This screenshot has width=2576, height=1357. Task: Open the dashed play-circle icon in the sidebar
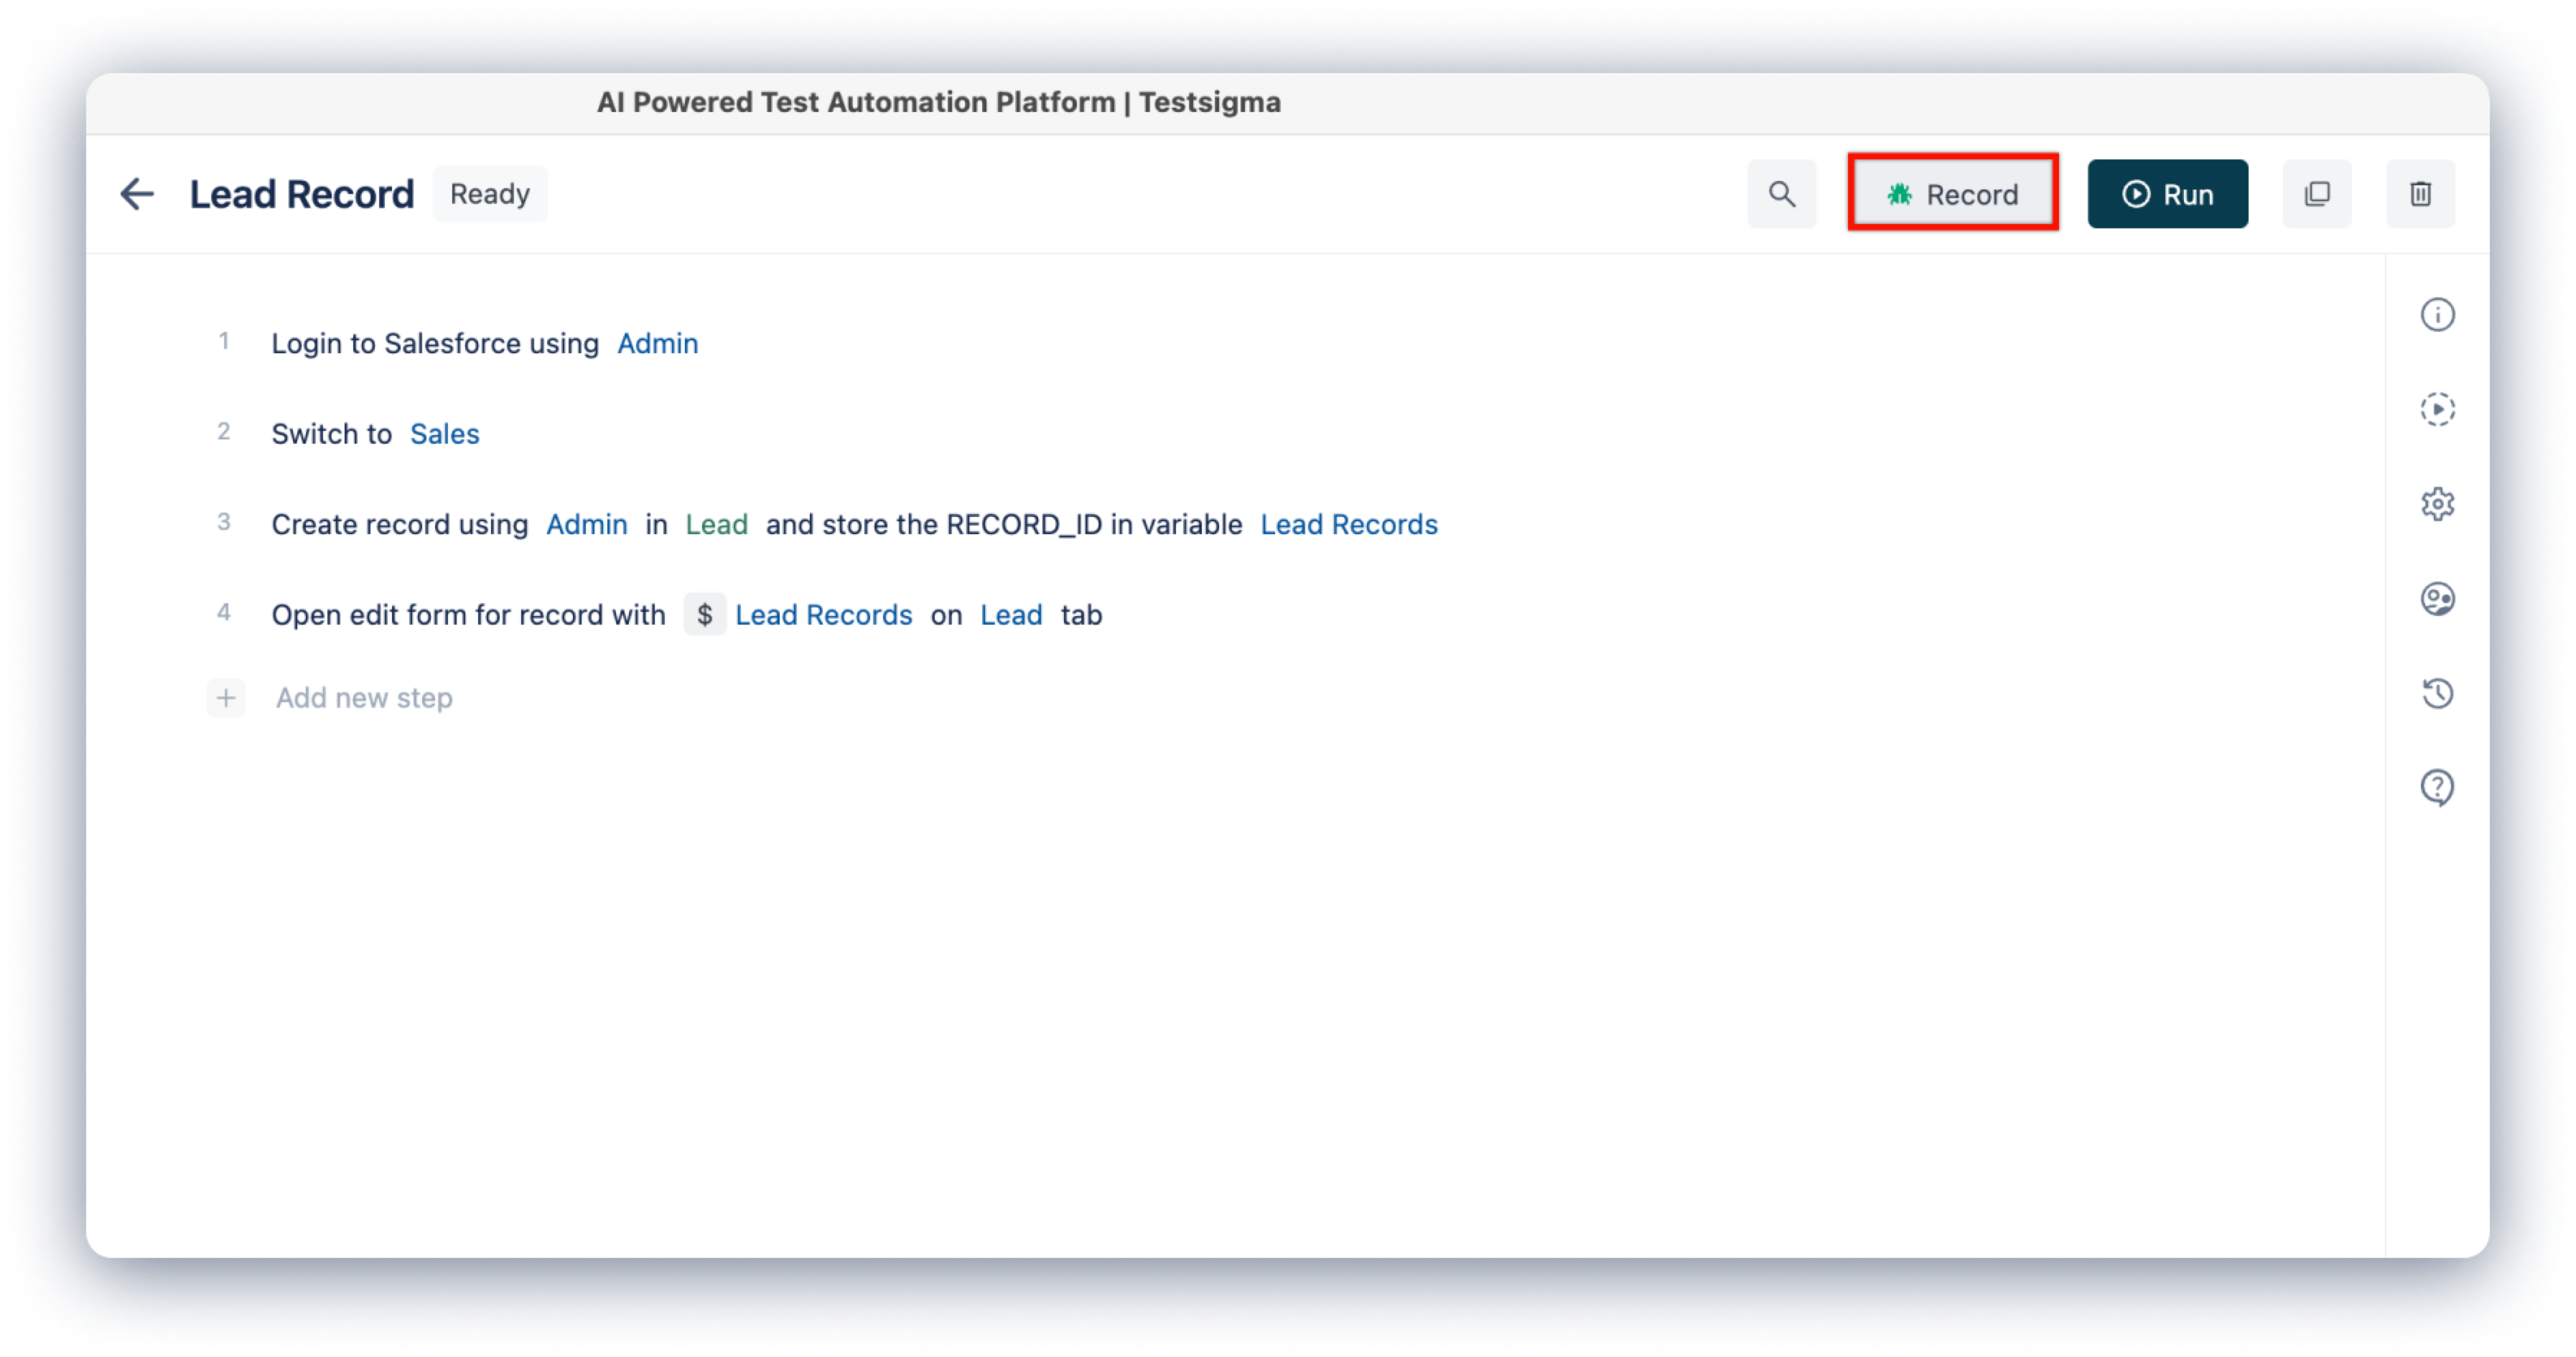(x=2437, y=410)
